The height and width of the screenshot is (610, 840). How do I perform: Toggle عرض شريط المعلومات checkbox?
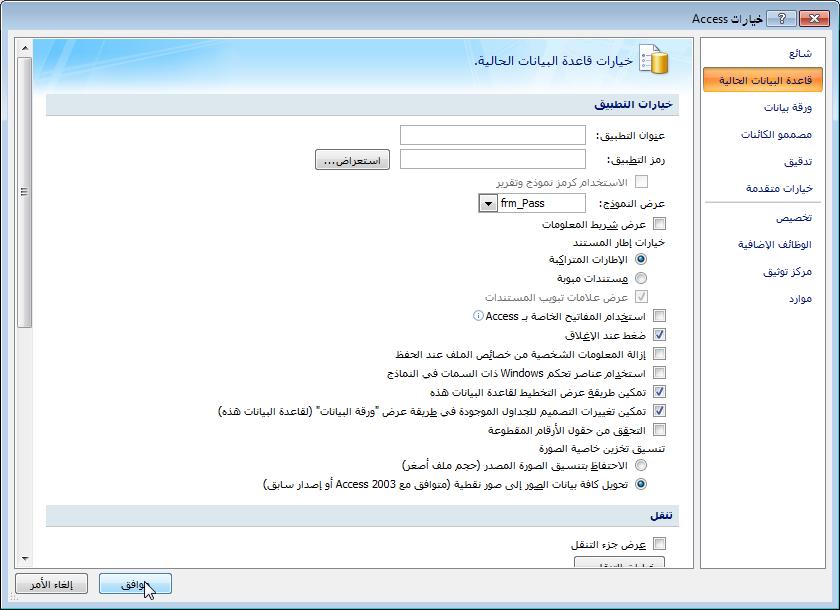[x=659, y=224]
